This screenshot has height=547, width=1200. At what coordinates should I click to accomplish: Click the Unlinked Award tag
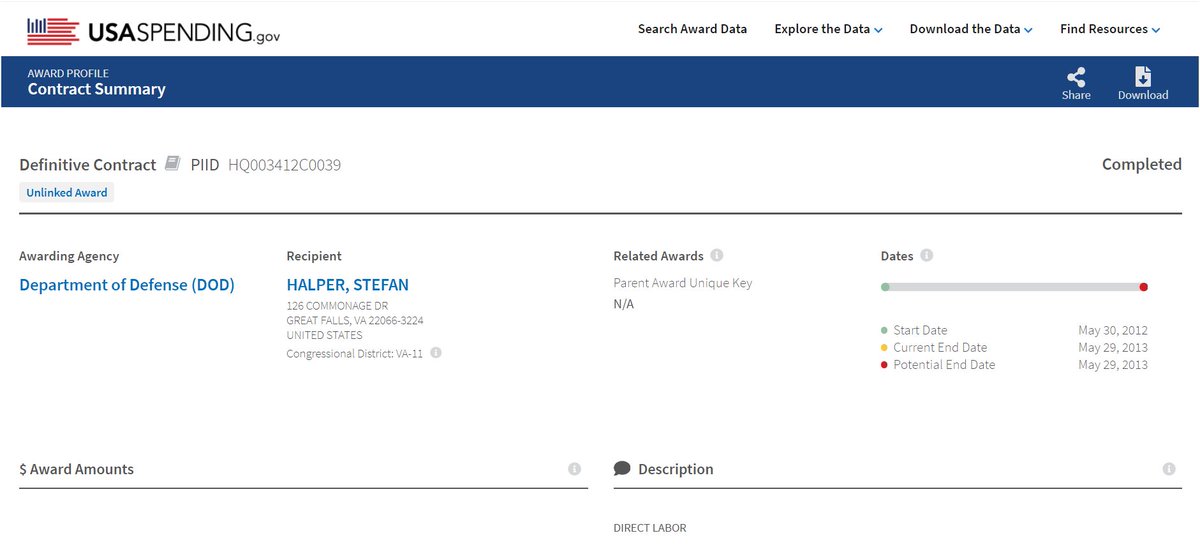pyautogui.click(x=67, y=192)
